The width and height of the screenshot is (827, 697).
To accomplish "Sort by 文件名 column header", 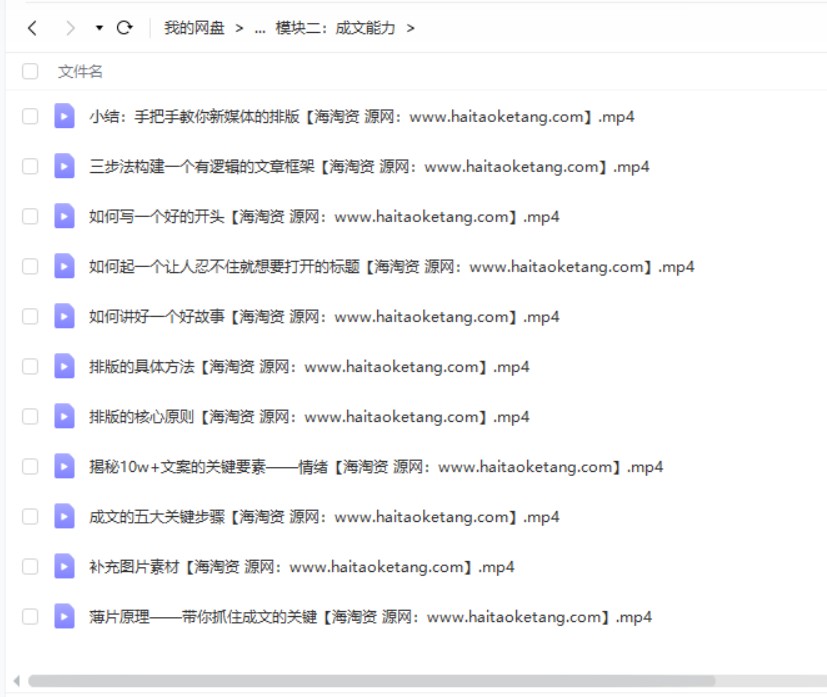I will click(x=80, y=71).
